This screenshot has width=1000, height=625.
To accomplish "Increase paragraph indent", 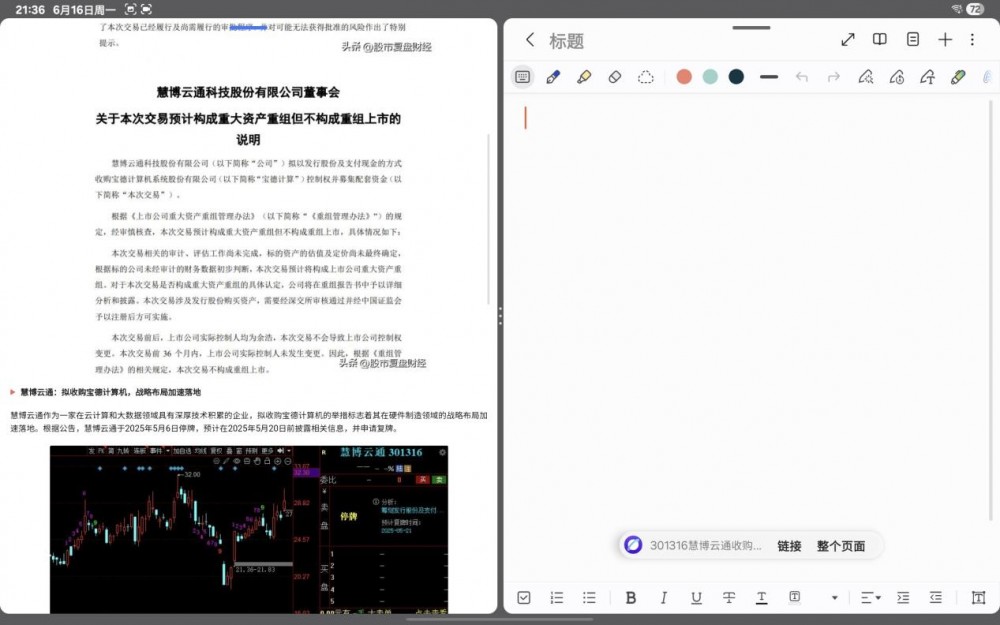I will pos(903,598).
